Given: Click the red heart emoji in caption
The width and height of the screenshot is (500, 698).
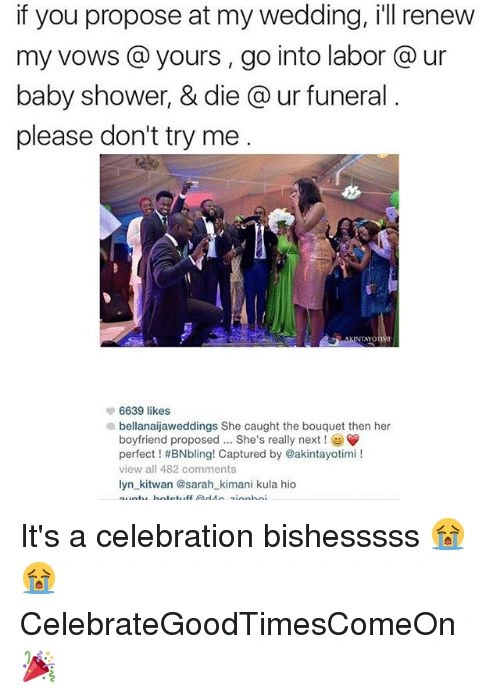Looking at the screenshot, I should [x=352, y=440].
